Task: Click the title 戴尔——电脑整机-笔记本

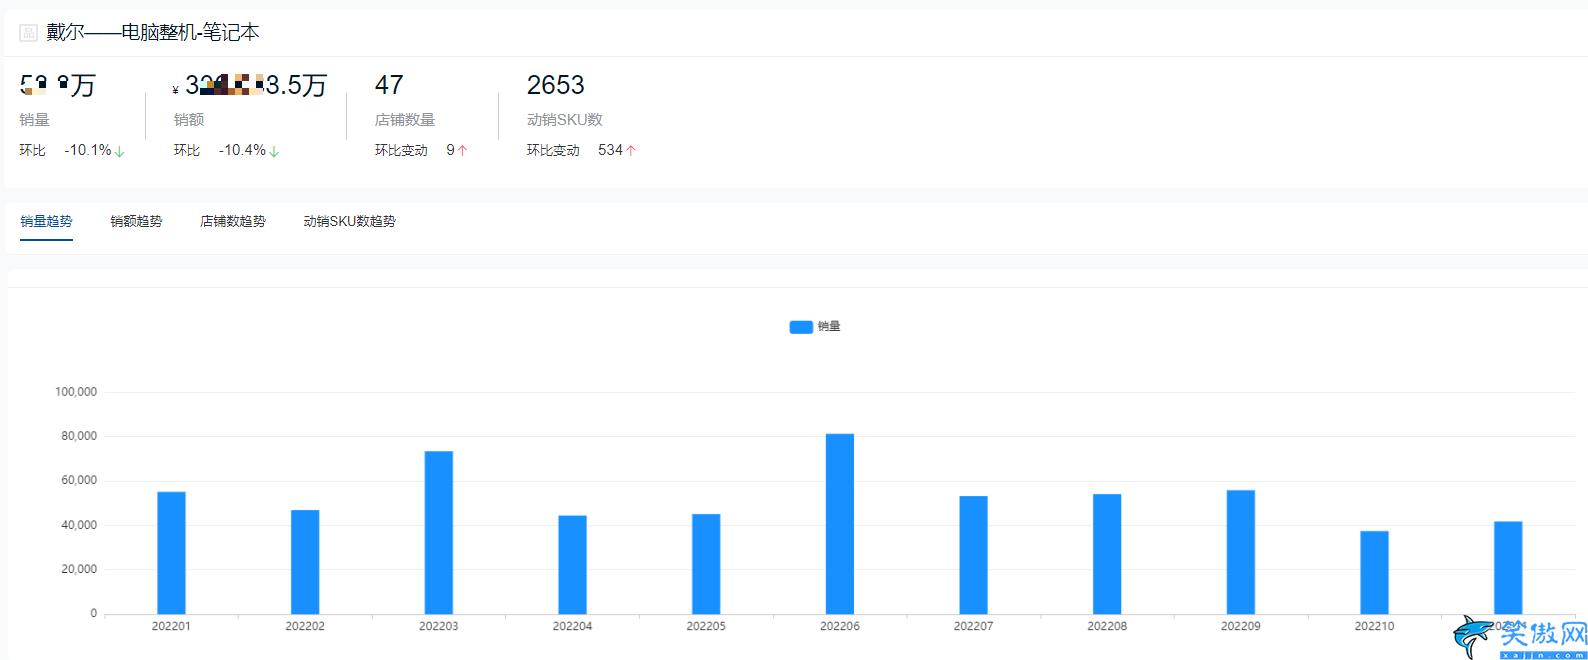Action: (153, 33)
